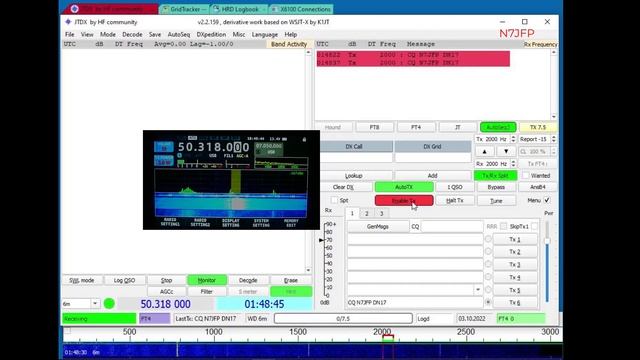The height and width of the screenshot is (360, 640).
Task: Click the X6100 radio display thumbnail
Action: (231, 180)
